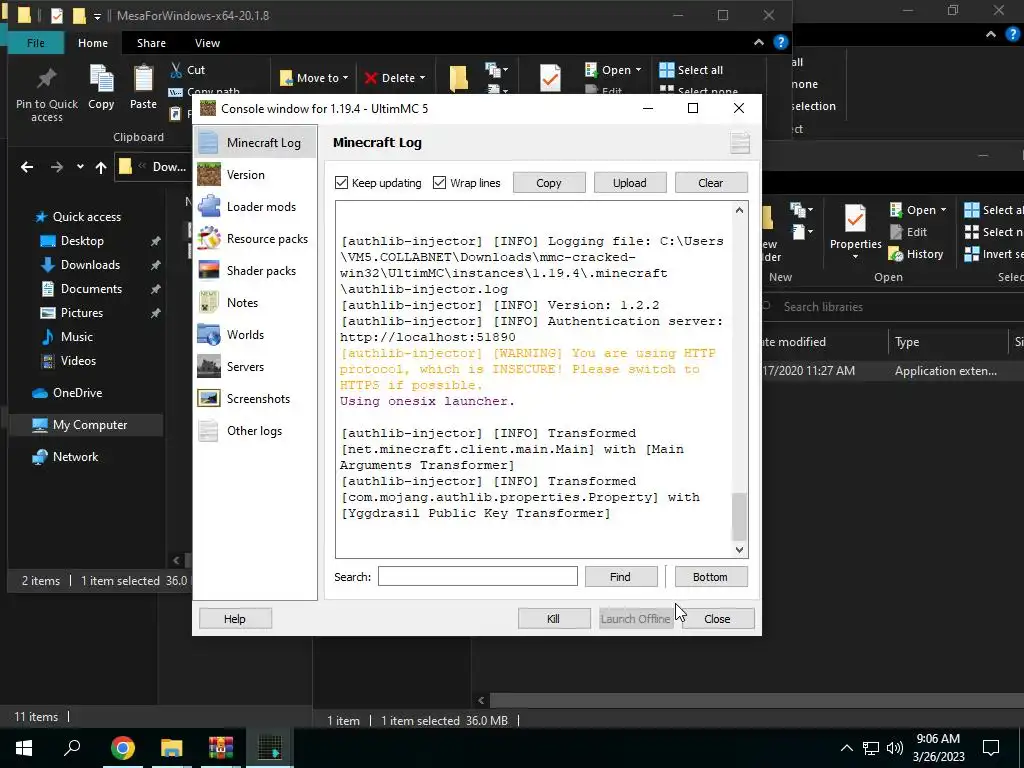Viewport: 1024px width, 768px height.
Task: Switch to the Home ribbon tab
Action: click(x=93, y=42)
